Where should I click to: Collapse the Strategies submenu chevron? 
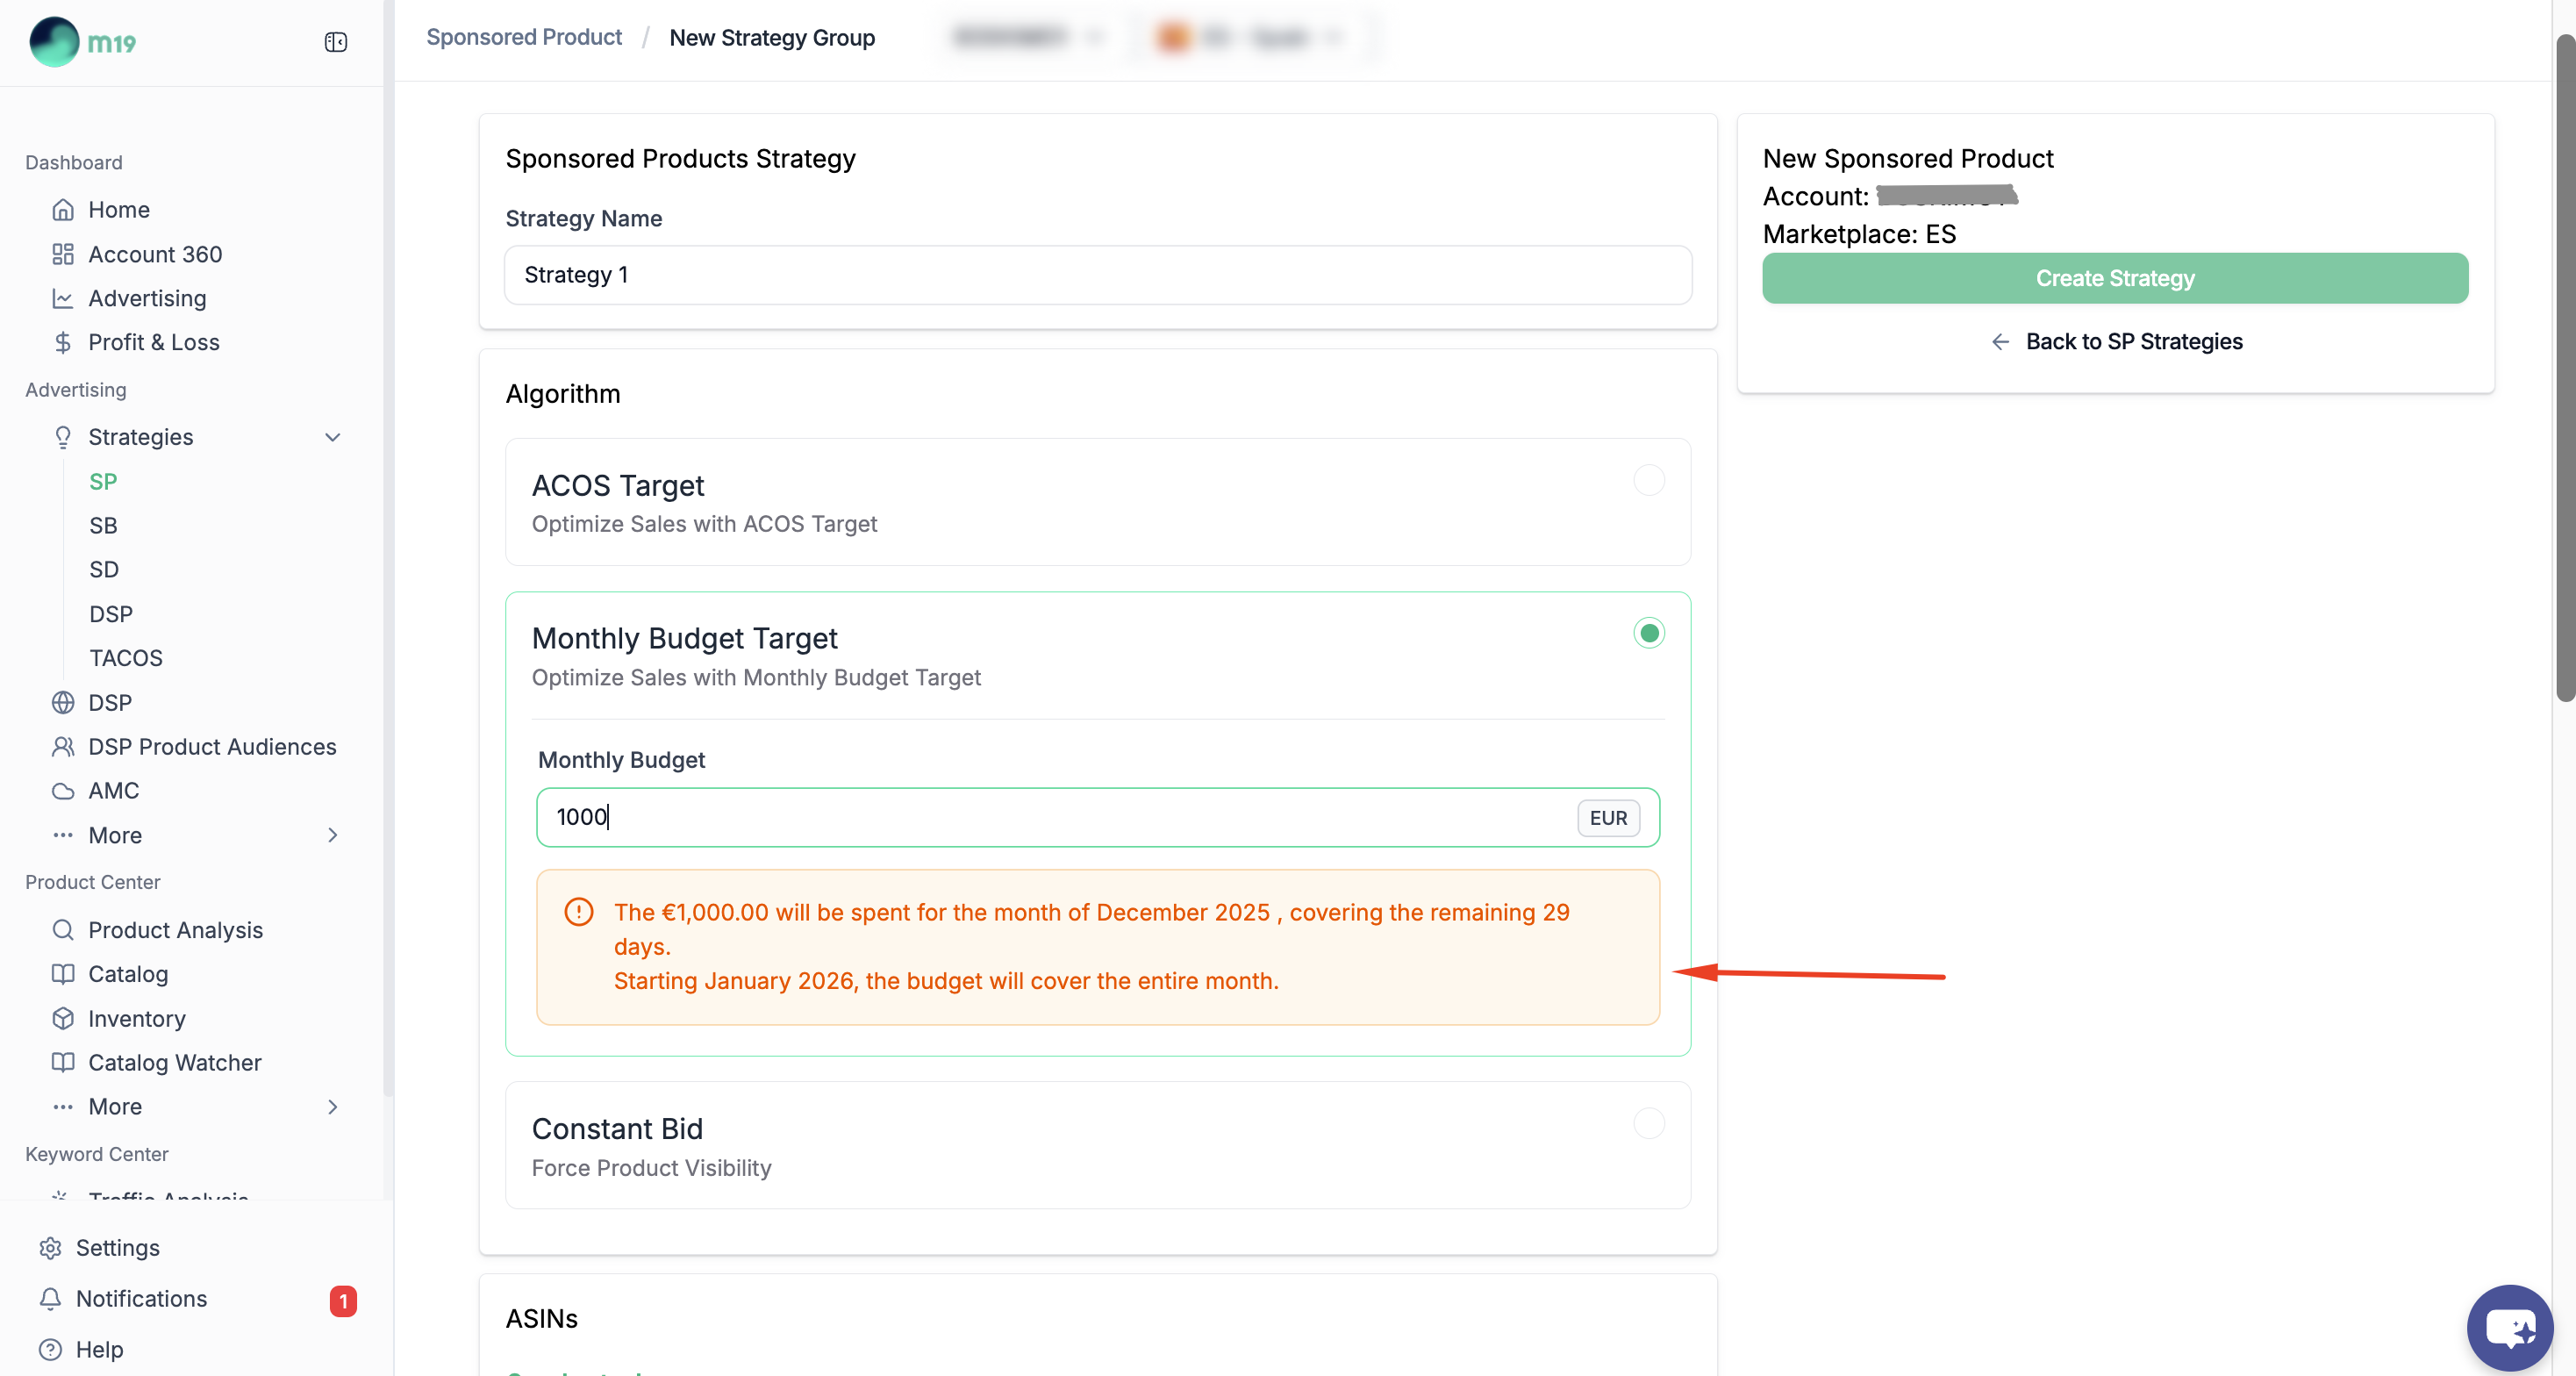(333, 437)
